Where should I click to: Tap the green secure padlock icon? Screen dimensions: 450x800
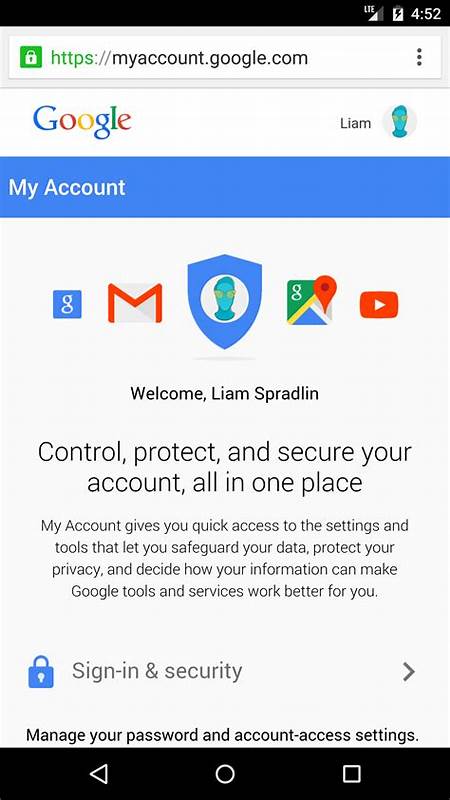coord(31,57)
